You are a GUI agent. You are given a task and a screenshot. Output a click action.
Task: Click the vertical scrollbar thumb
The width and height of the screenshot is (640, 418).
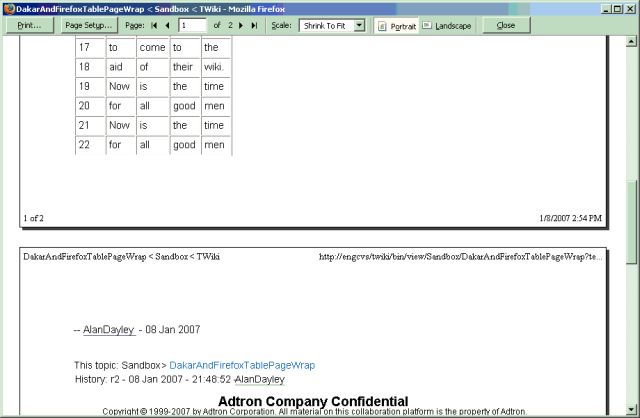pos(631,222)
